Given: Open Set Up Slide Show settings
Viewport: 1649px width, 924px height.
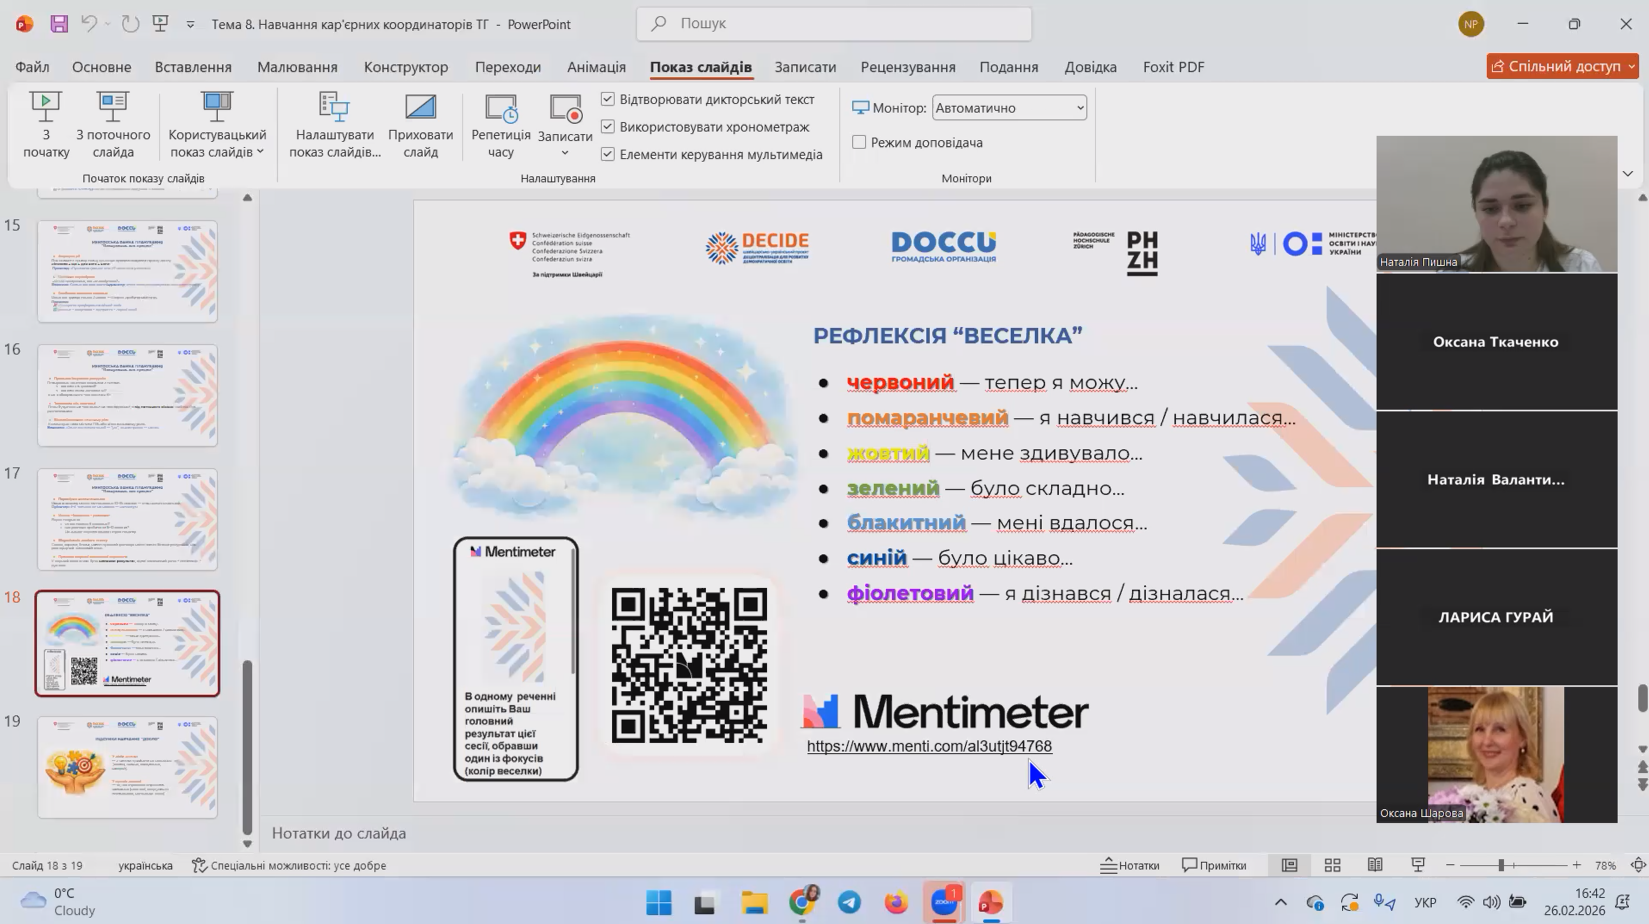Looking at the screenshot, I should pos(334,107).
